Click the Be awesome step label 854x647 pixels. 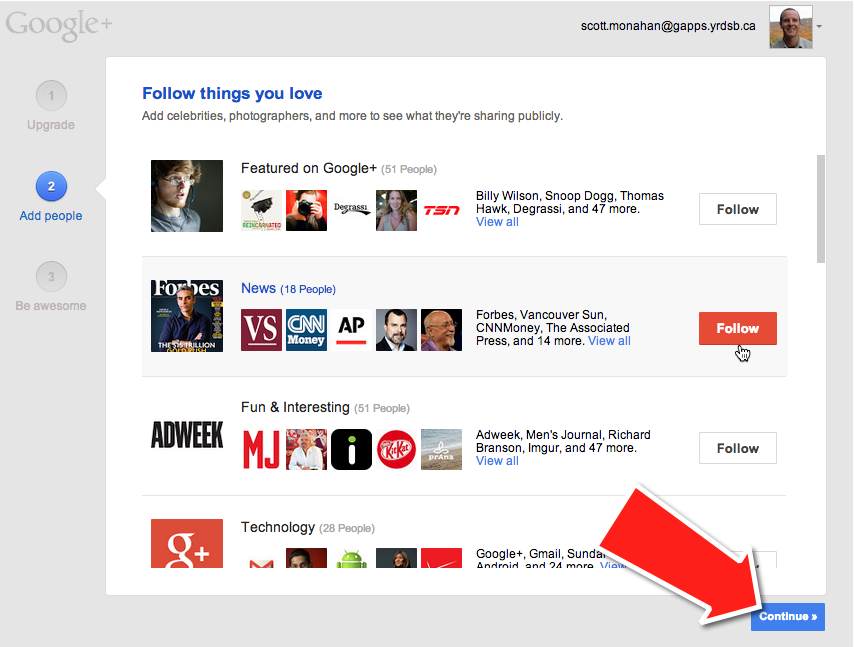pyautogui.click(x=51, y=306)
